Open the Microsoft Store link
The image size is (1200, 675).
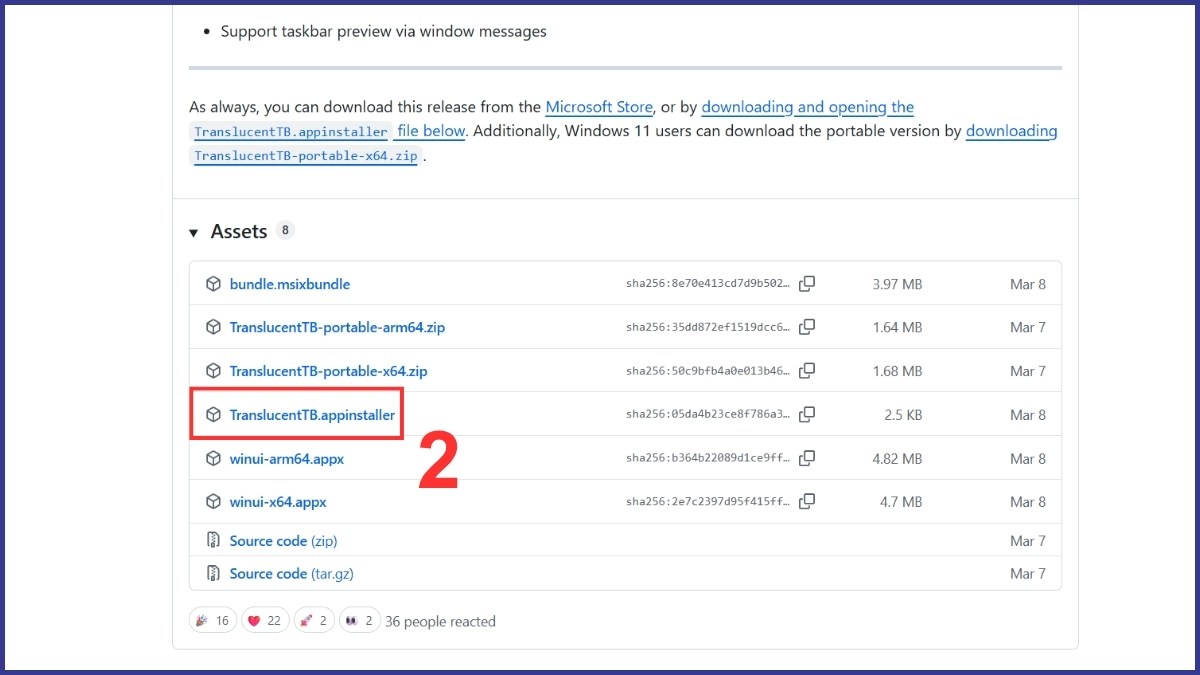(x=599, y=107)
